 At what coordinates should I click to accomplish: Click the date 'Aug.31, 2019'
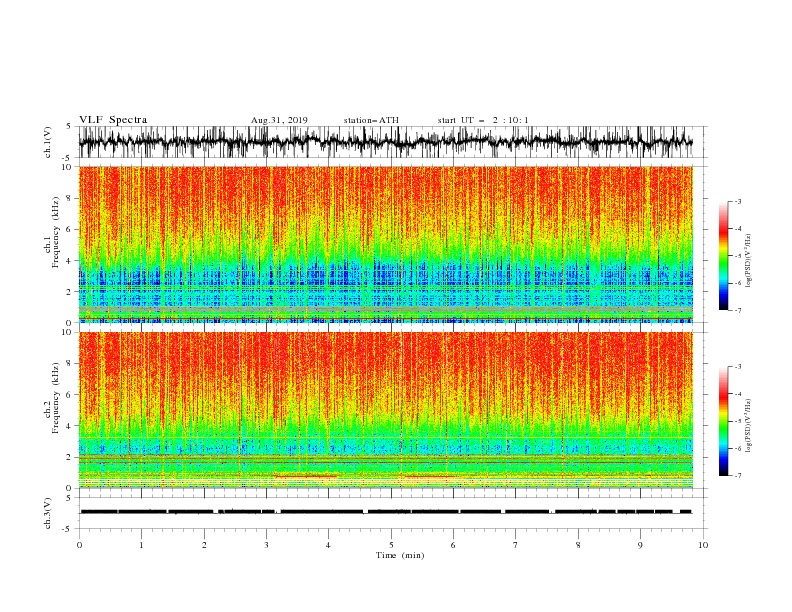tap(279, 120)
